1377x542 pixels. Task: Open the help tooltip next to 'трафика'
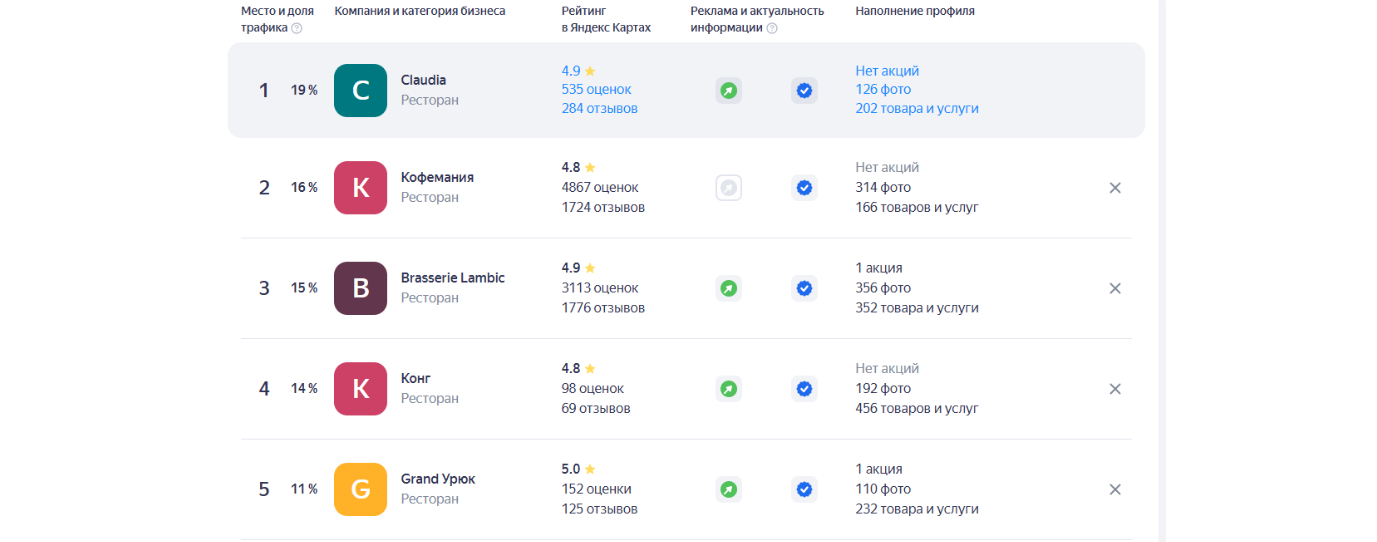click(x=296, y=28)
